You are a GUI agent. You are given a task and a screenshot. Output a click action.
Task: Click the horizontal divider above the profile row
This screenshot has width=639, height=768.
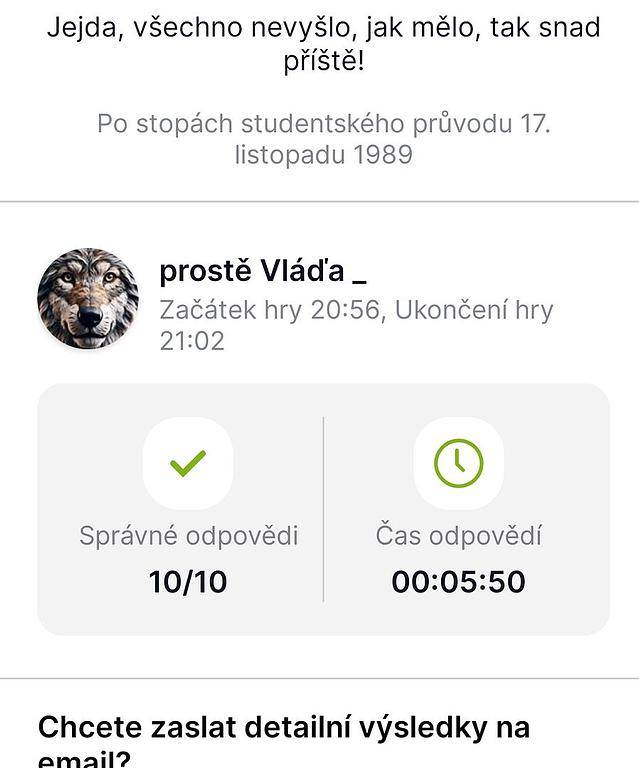tap(320, 202)
